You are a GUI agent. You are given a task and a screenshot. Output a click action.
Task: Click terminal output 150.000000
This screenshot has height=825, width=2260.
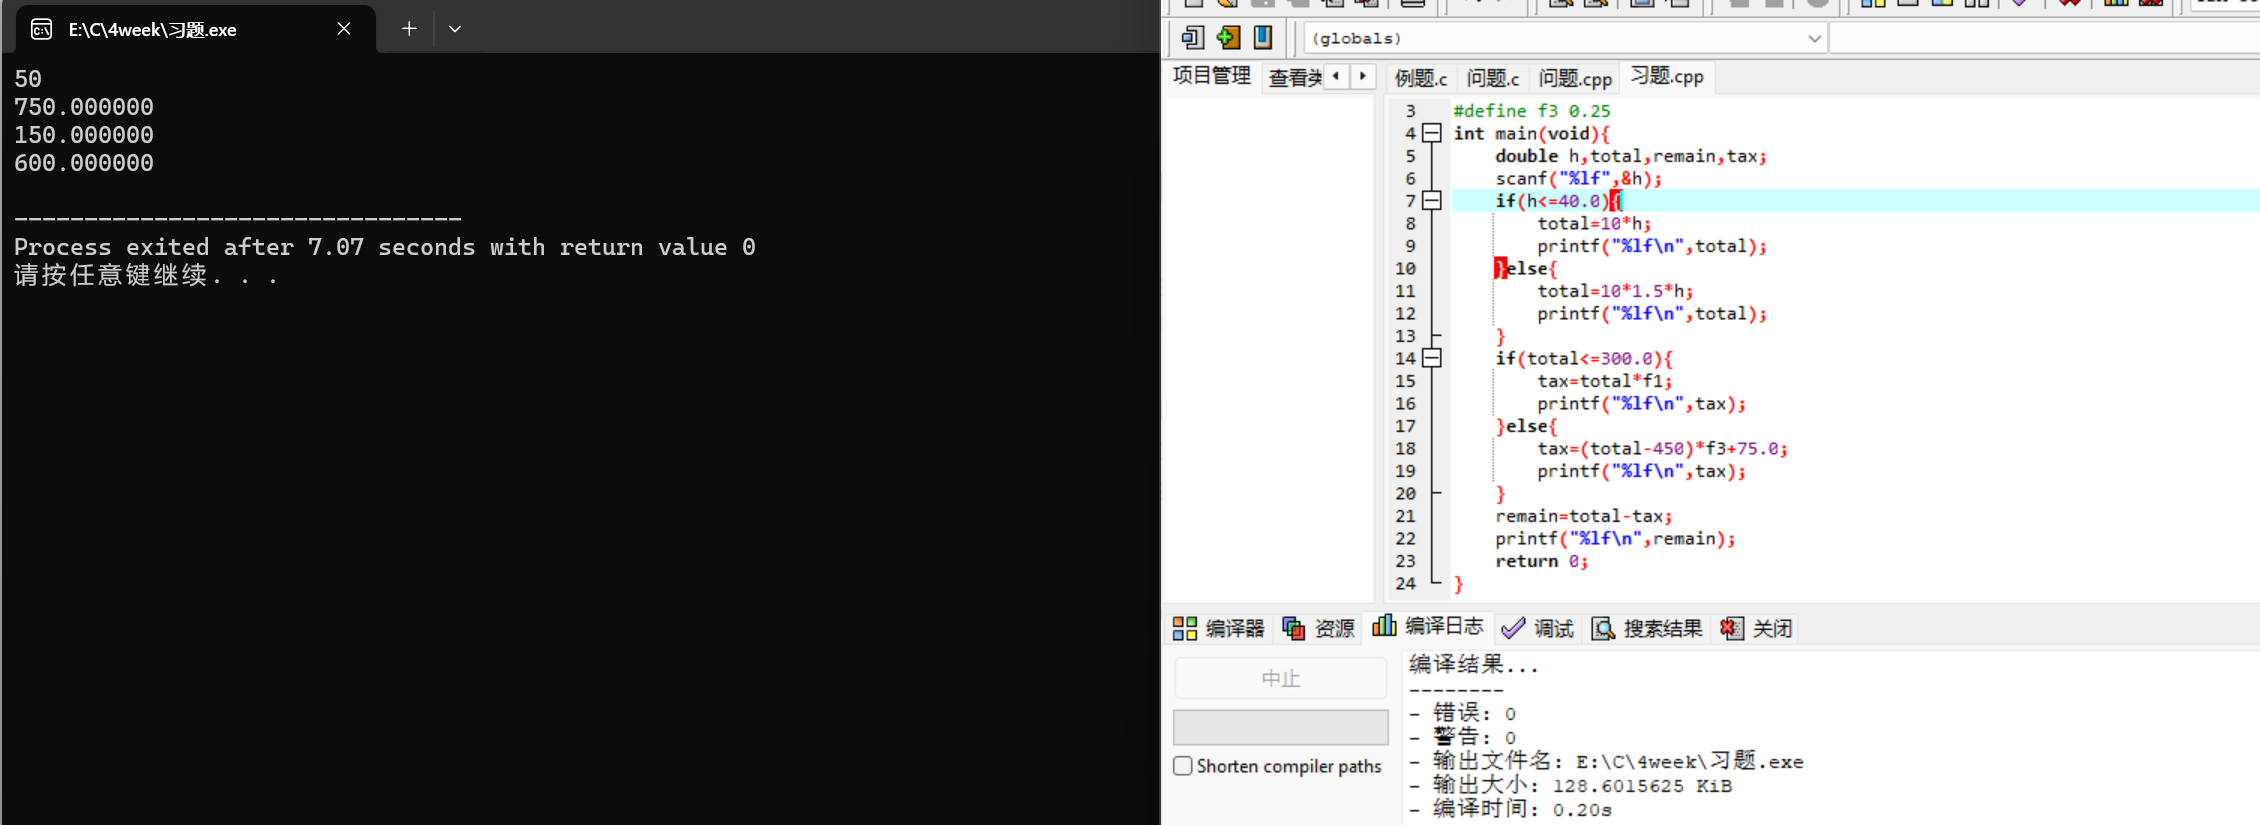point(84,135)
